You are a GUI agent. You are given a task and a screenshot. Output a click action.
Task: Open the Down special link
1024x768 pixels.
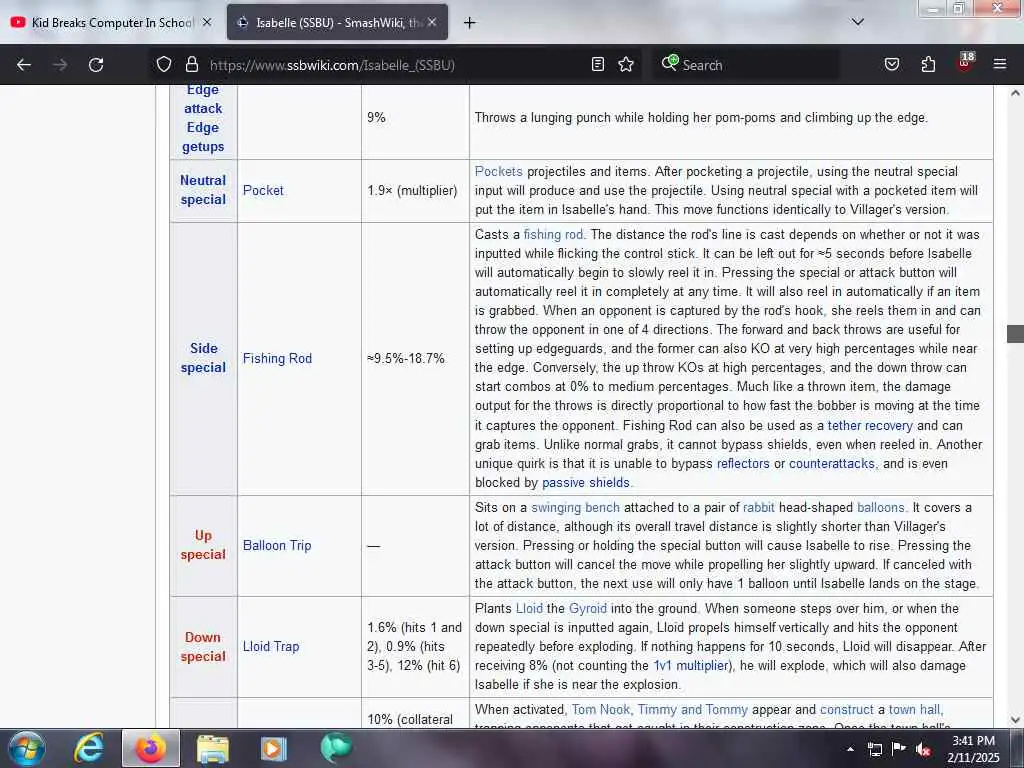(x=203, y=647)
